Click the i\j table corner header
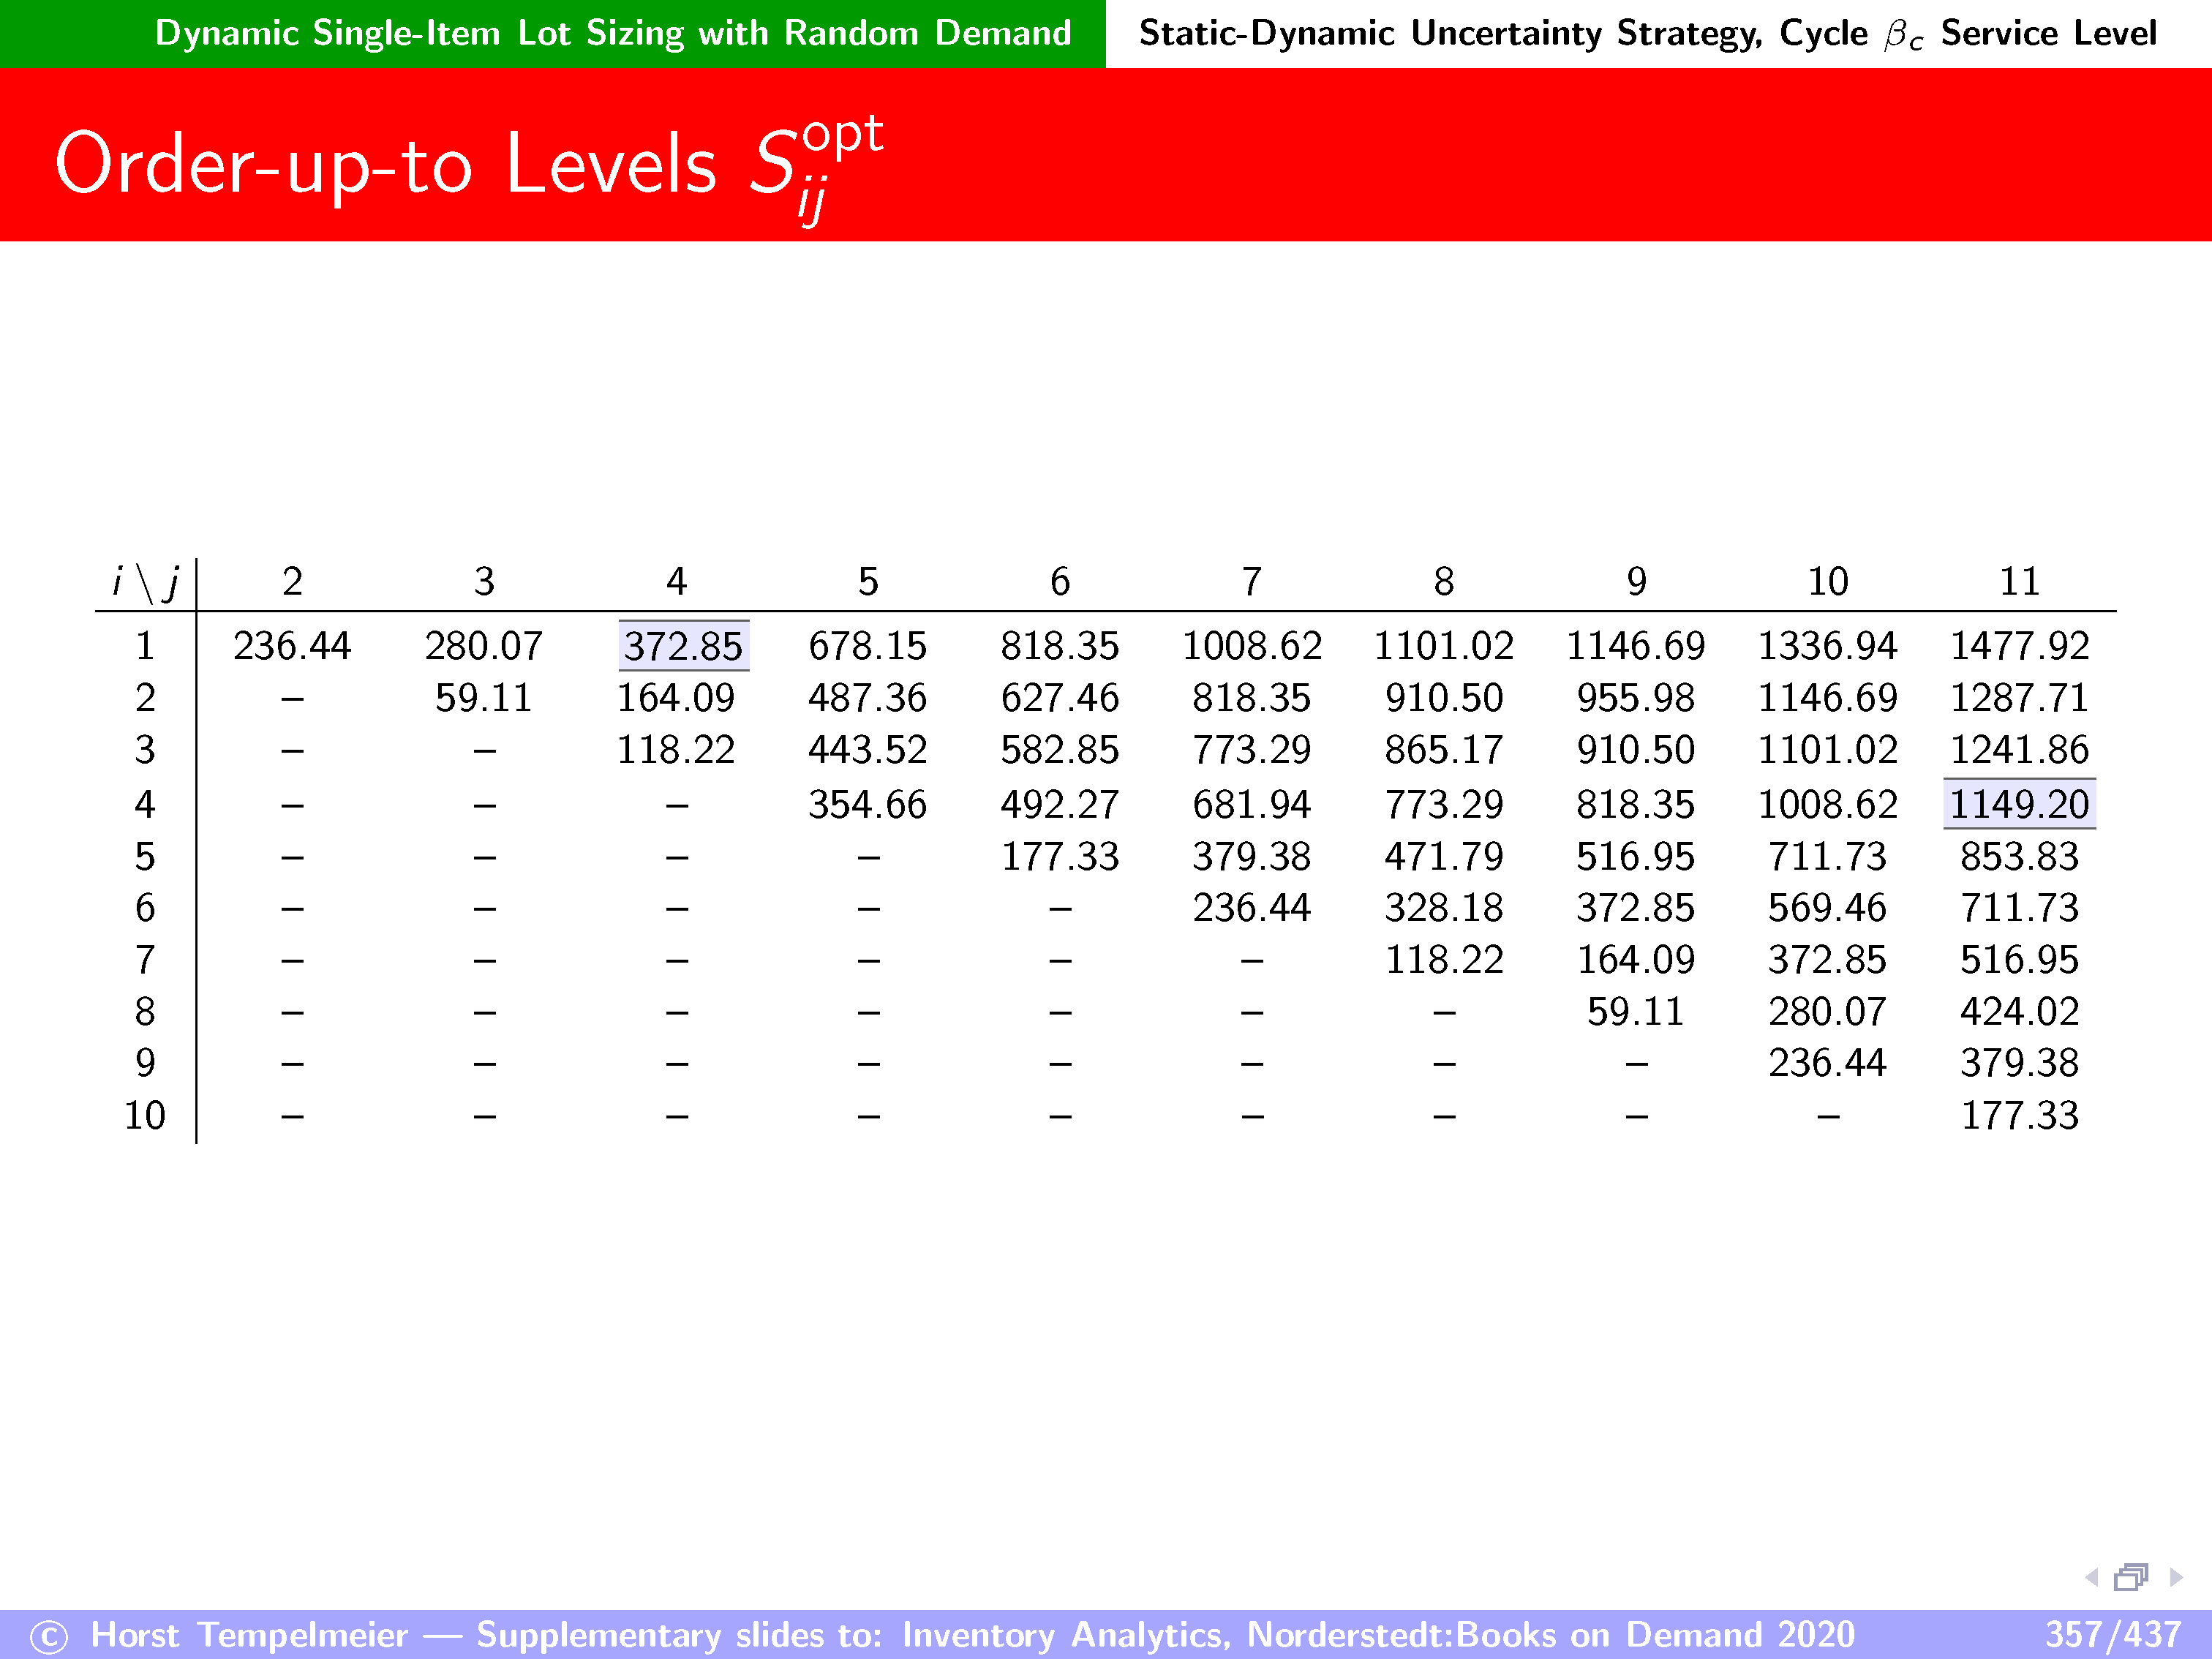The image size is (2212, 1659). [145, 582]
